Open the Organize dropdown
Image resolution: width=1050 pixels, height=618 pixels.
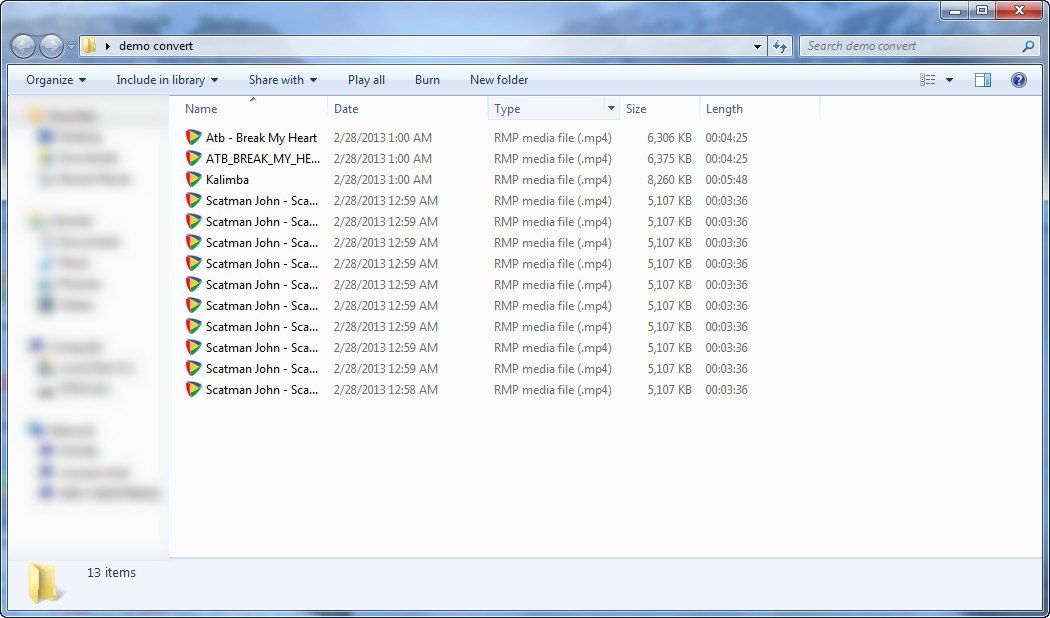click(53, 80)
